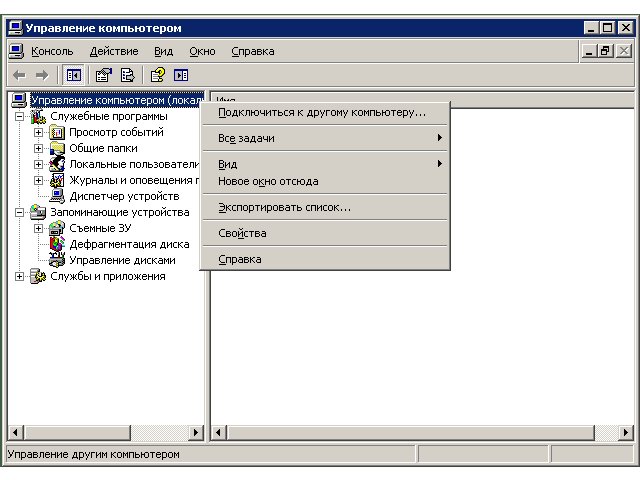
Task: Click left arrow of details pane scrollbar
Action: (218, 432)
